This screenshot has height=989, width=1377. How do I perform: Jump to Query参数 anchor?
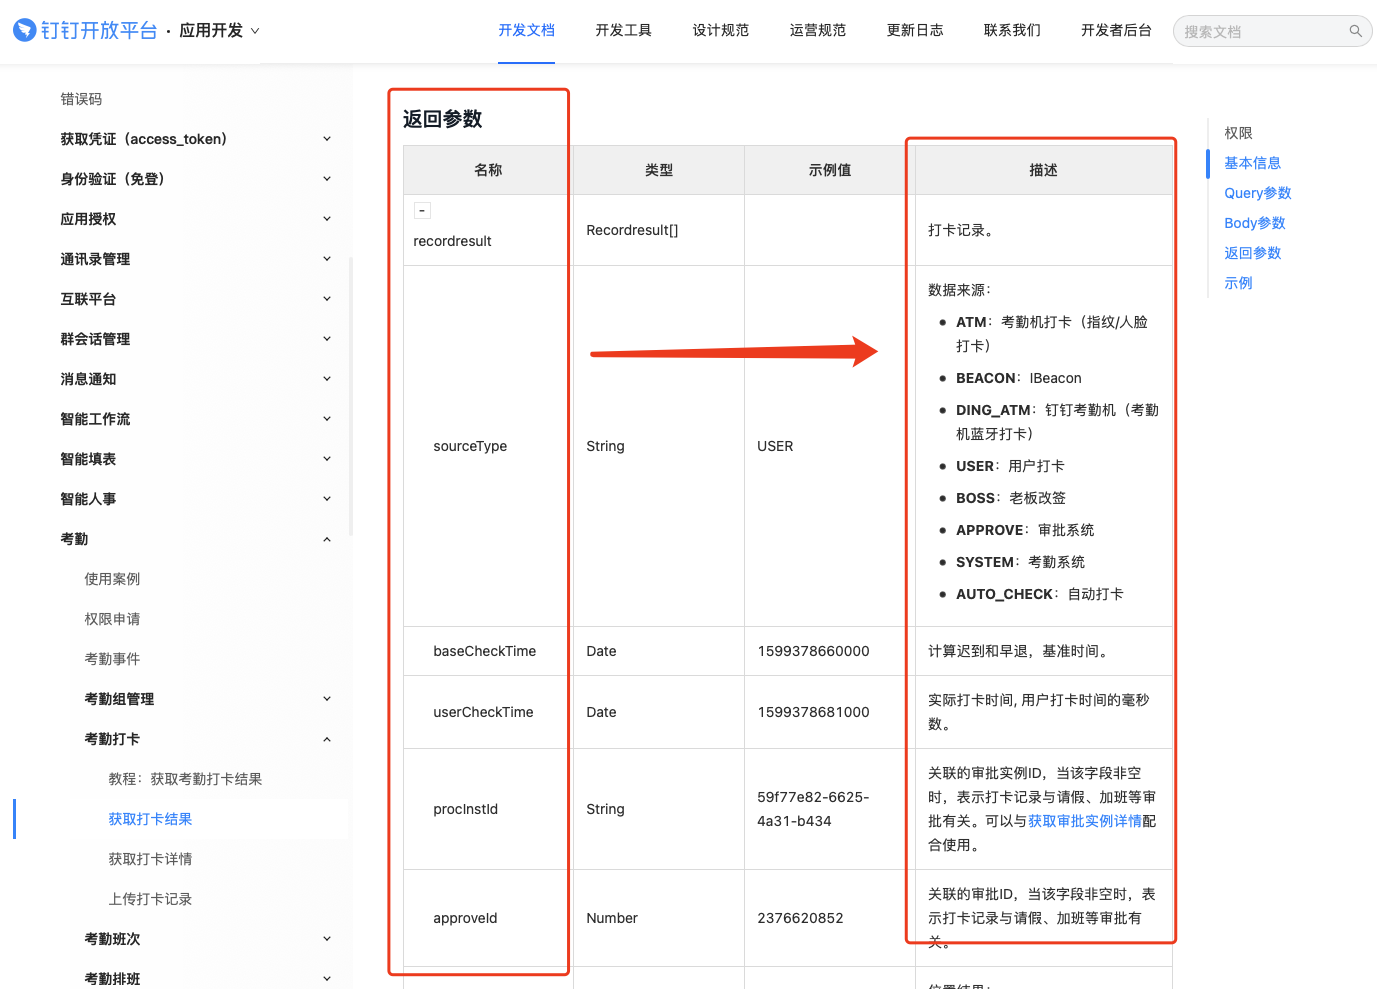pyautogui.click(x=1258, y=193)
